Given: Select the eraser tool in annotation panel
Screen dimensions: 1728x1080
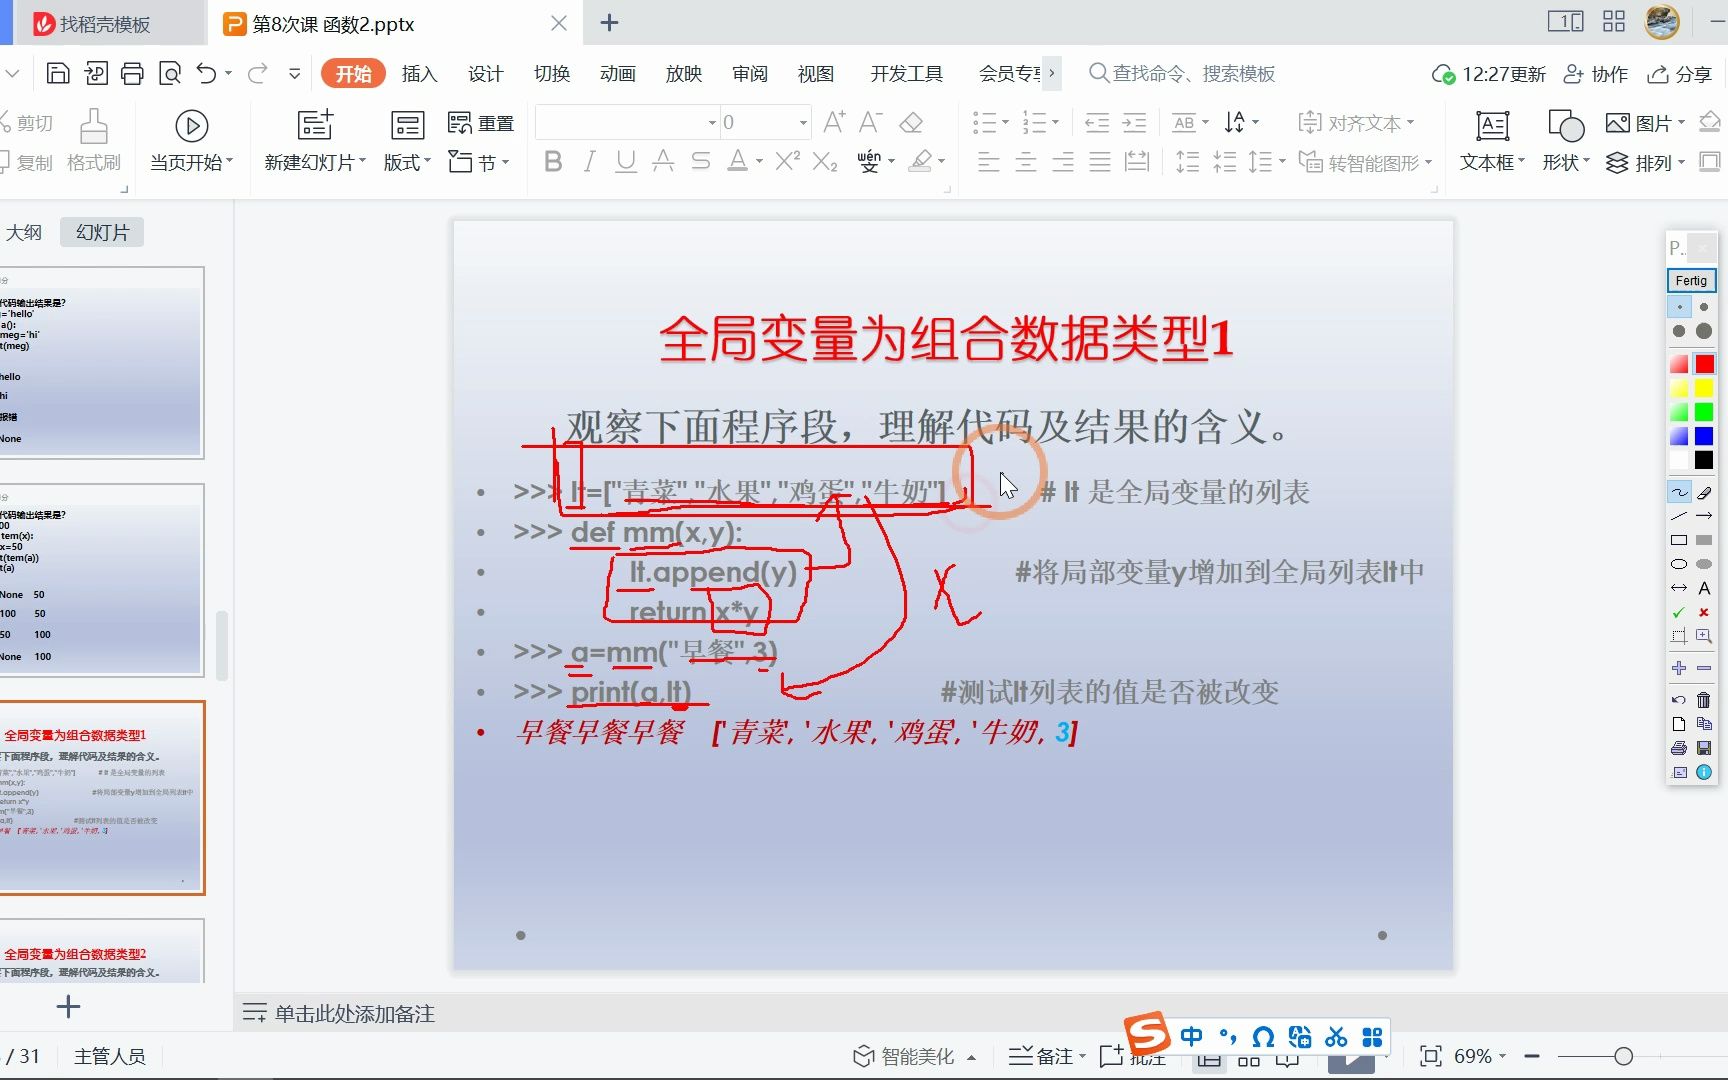Looking at the screenshot, I should [1703, 492].
